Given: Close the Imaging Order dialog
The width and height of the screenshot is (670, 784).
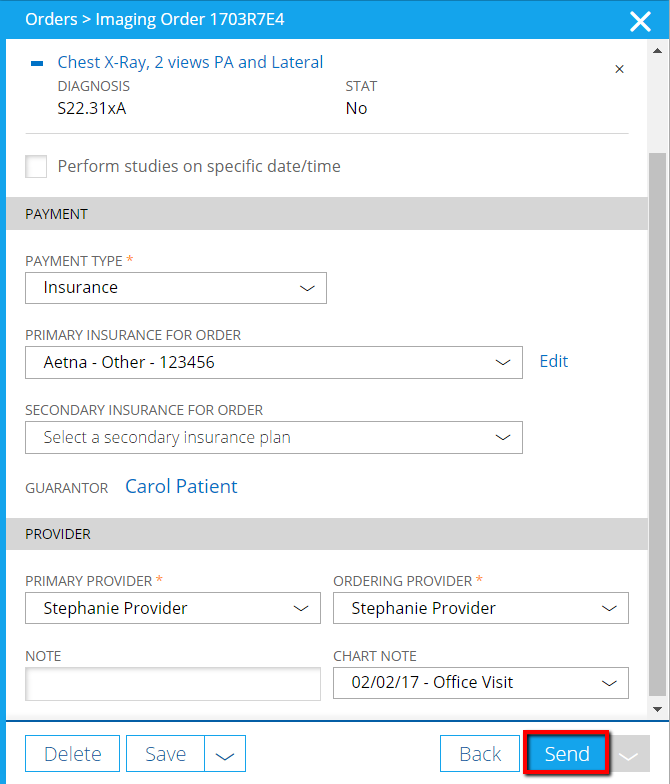Looking at the screenshot, I should tap(640, 20).
